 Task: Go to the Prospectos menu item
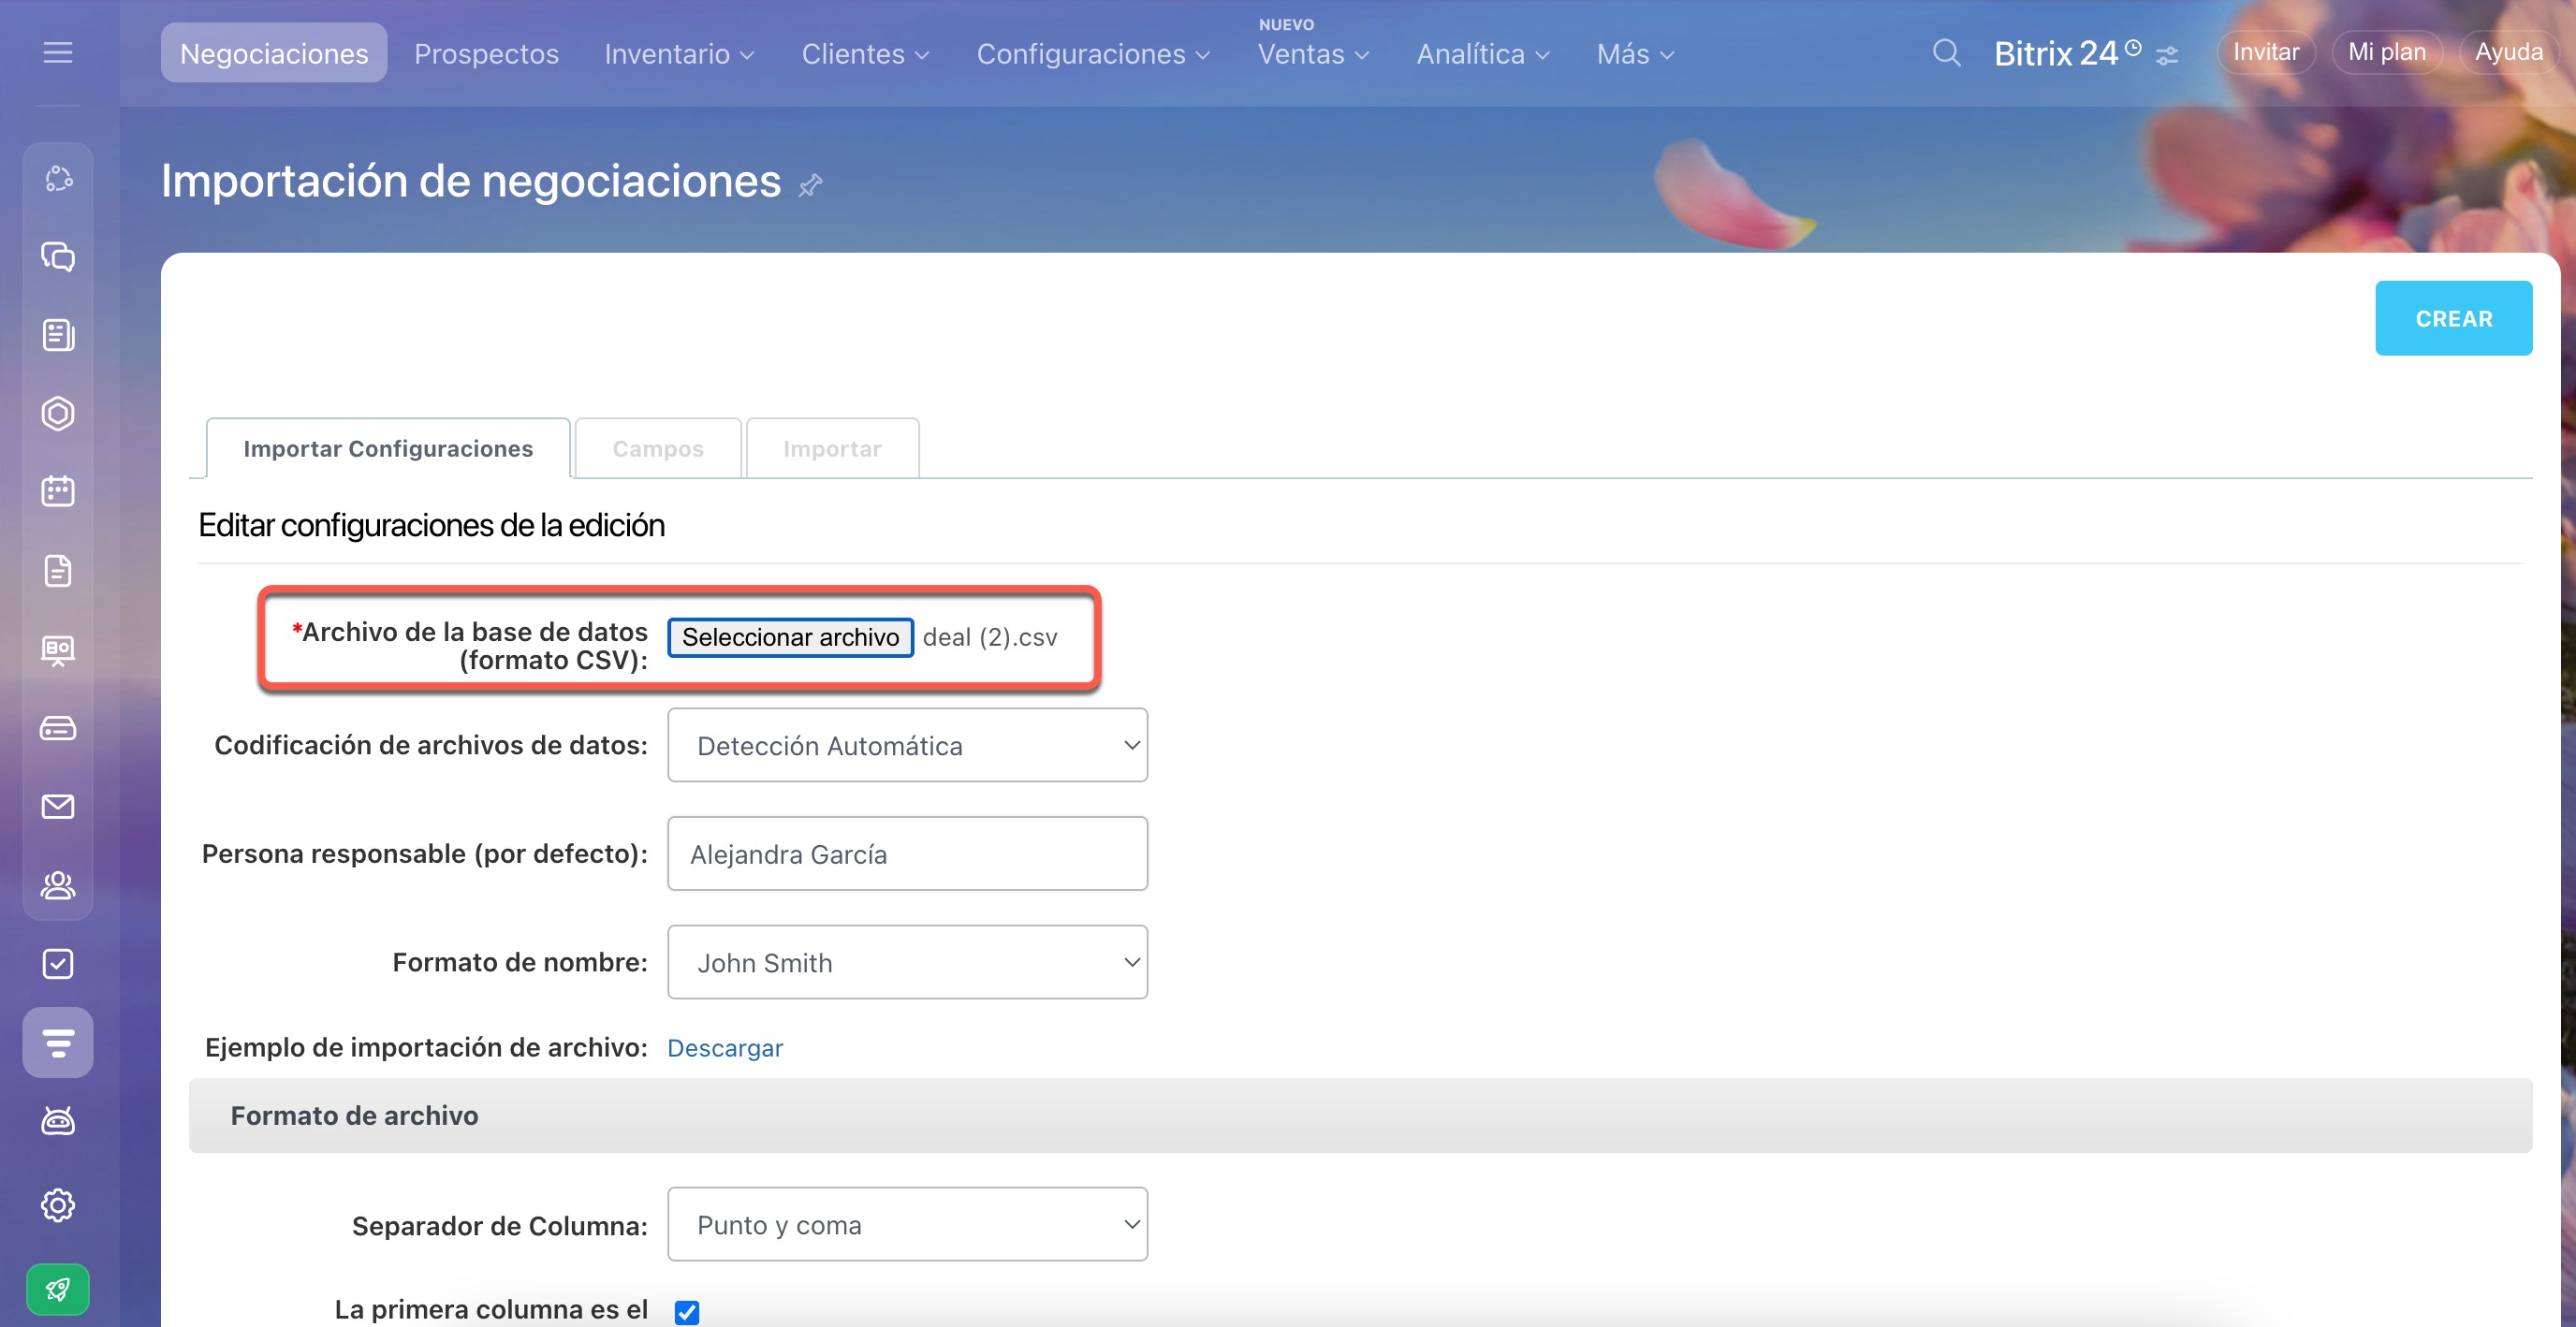coord(486,54)
